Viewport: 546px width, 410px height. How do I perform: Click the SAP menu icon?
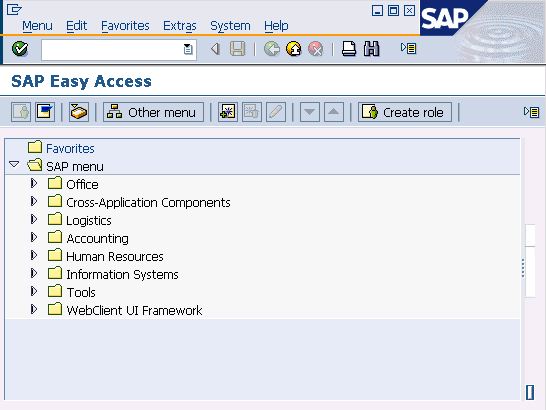click(x=45, y=112)
